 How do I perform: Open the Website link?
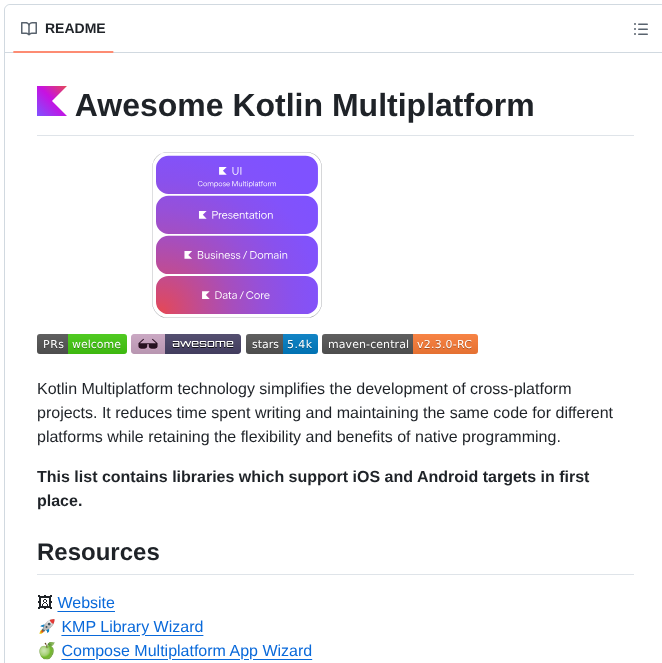[x=86, y=603]
